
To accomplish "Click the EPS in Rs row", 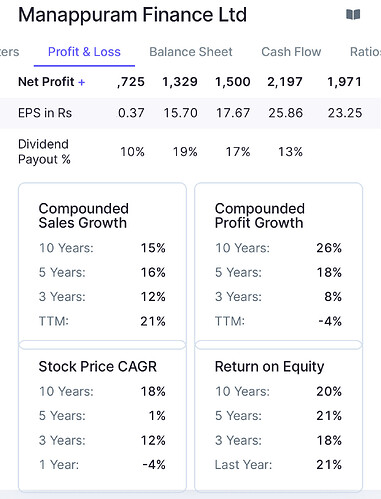I will pos(190,113).
